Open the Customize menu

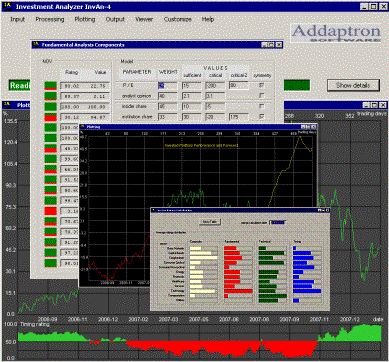178,19
